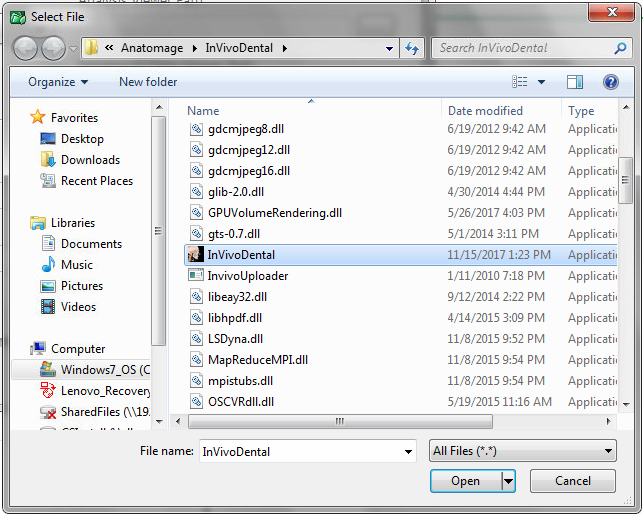
Task: Click the navigation pane scrollbar thumb
Action: pyautogui.click(x=158, y=231)
